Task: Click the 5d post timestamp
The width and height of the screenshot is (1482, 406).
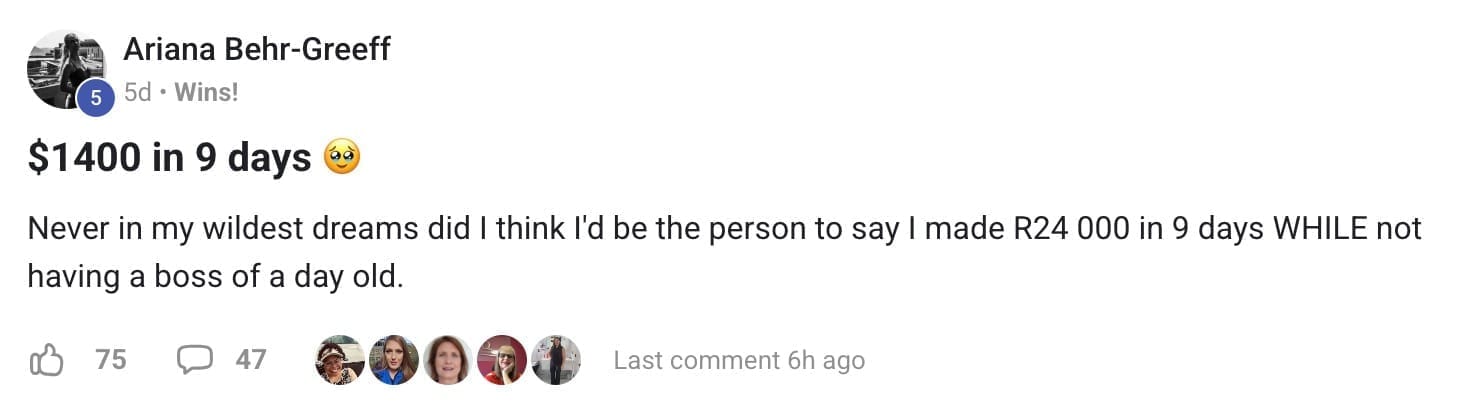Action: click(137, 93)
